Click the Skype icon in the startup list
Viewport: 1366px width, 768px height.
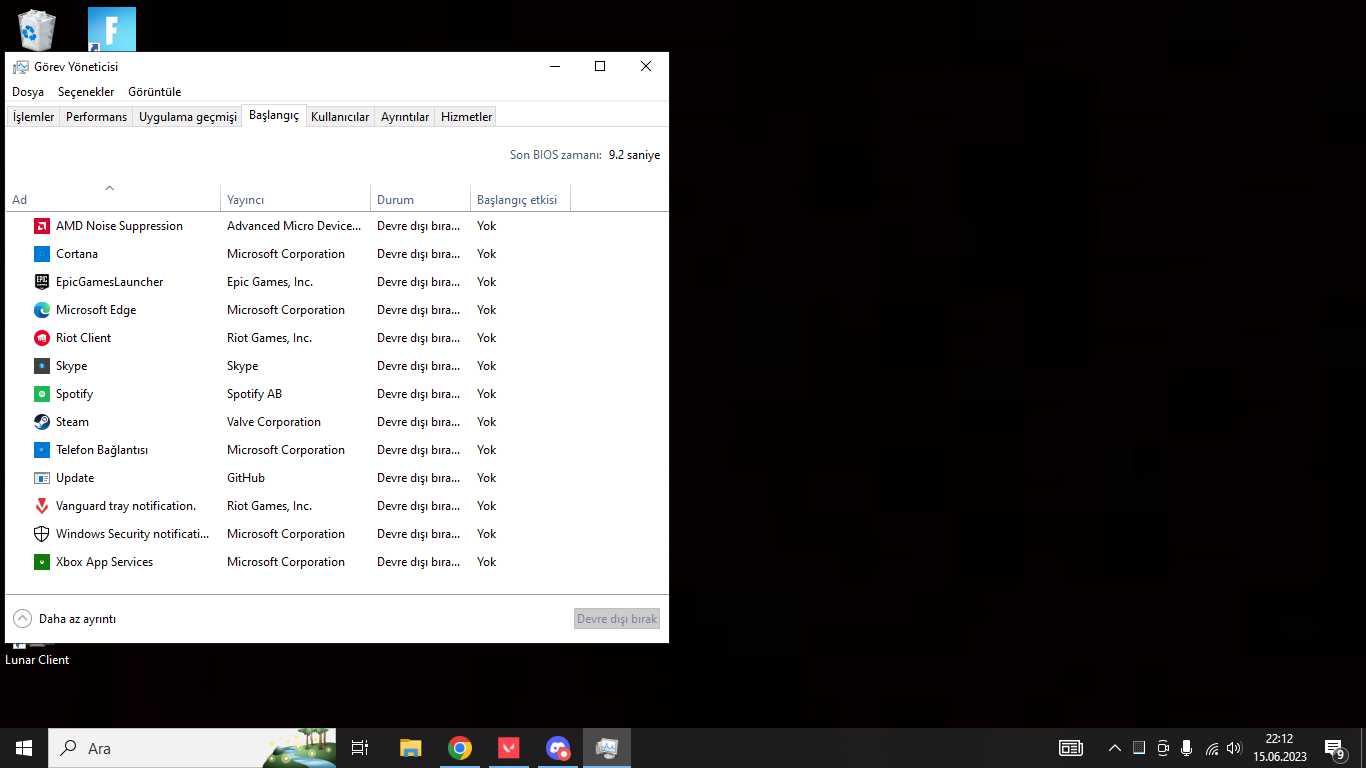coord(42,366)
